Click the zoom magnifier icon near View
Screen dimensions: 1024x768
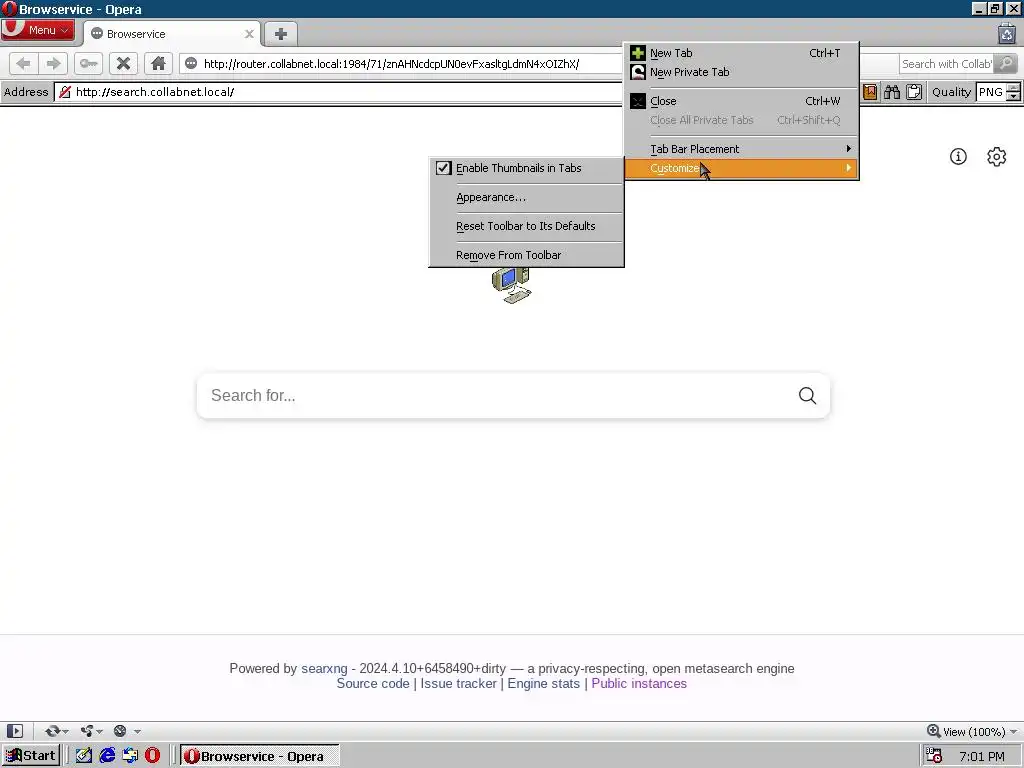click(x=933, y=731)
